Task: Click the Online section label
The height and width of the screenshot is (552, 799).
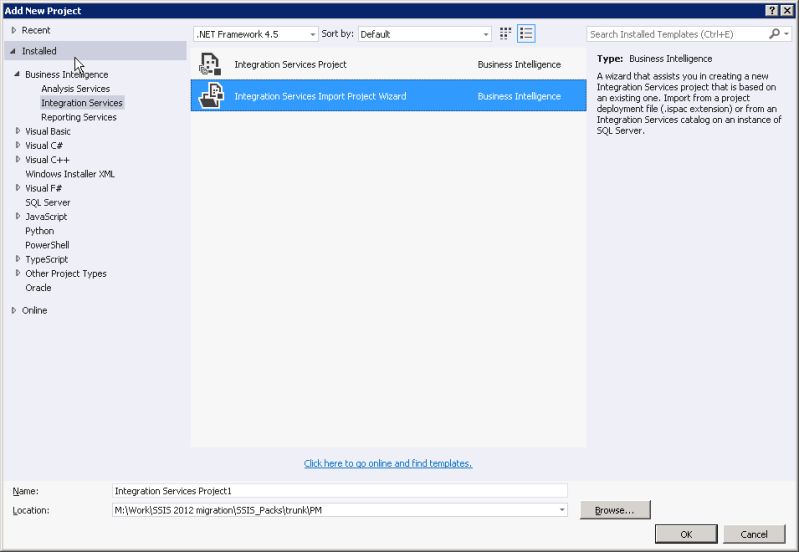Action: pyautogui.click(x=34, y=310)
